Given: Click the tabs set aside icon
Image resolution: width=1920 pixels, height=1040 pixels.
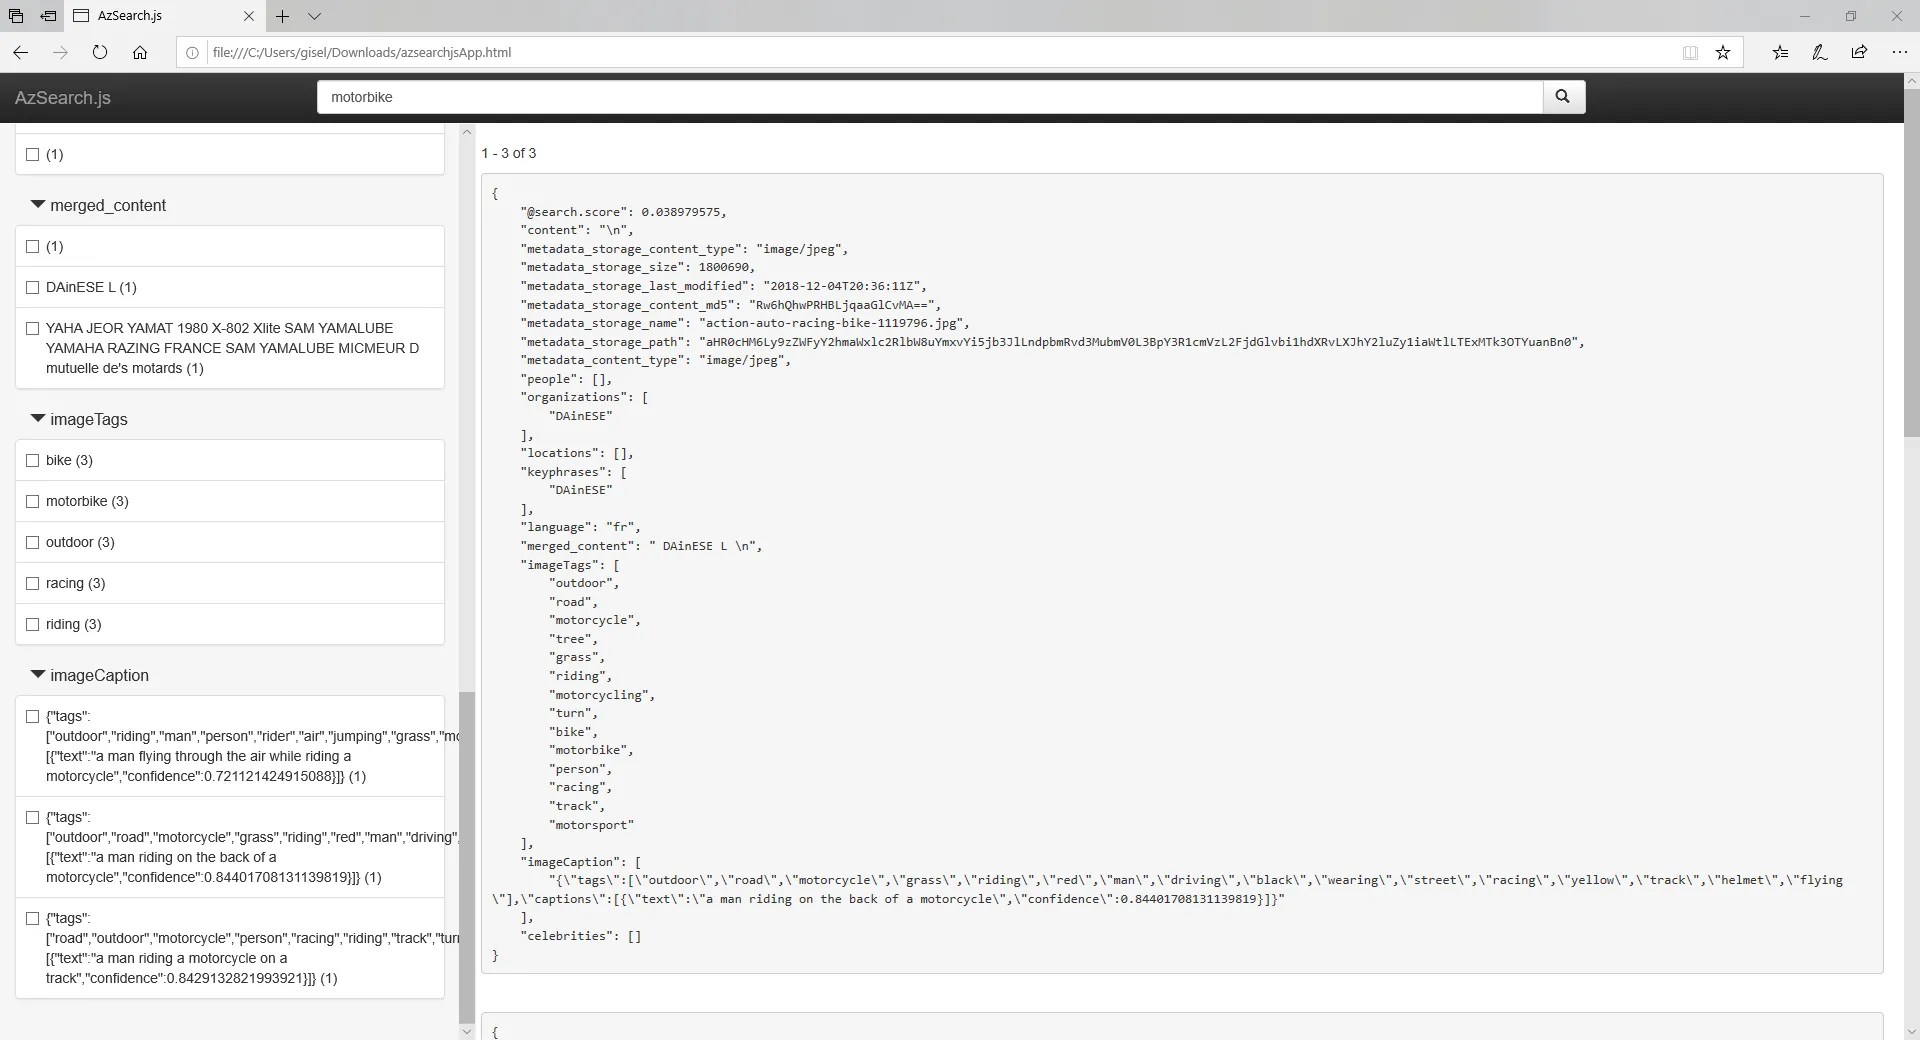Looking at the screenshot, I should click(x=16, y=16).
